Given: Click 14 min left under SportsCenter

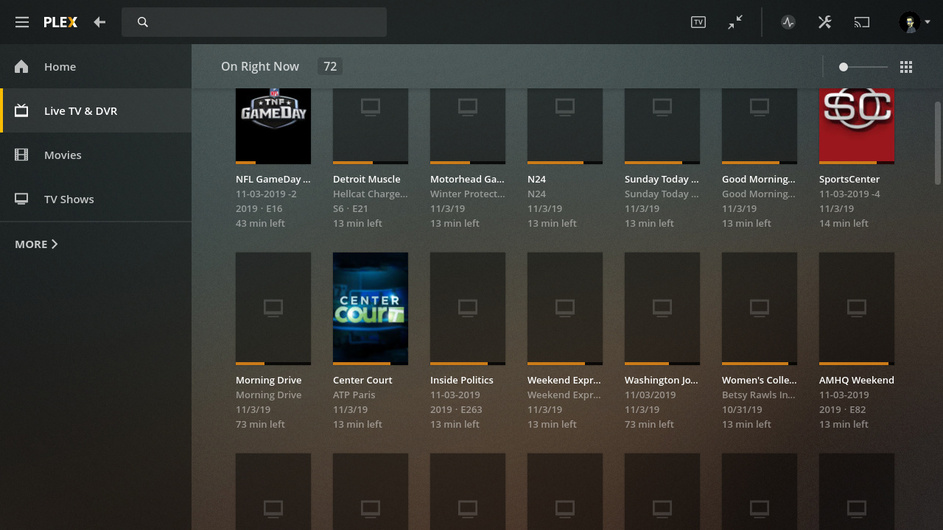Looking at the screenshot, I should click(x=843, y=223).
